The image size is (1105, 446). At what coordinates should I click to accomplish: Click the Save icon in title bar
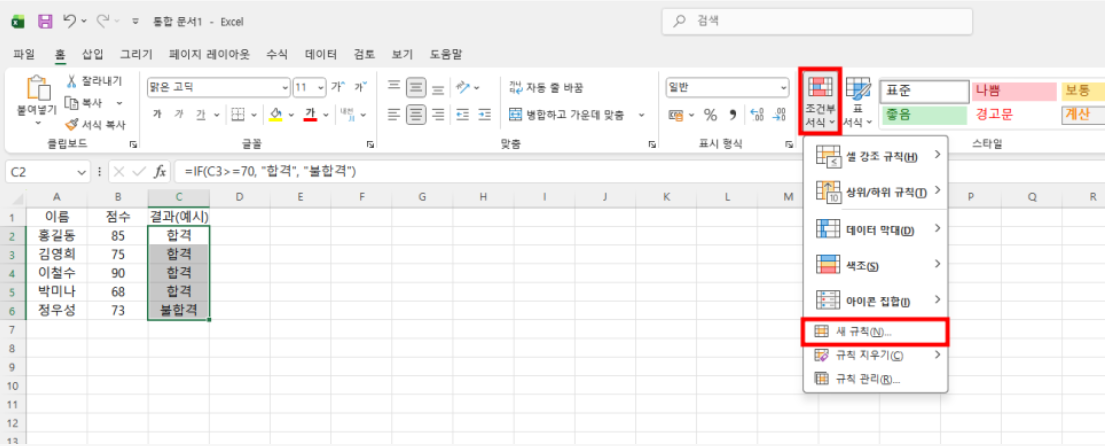45,21
